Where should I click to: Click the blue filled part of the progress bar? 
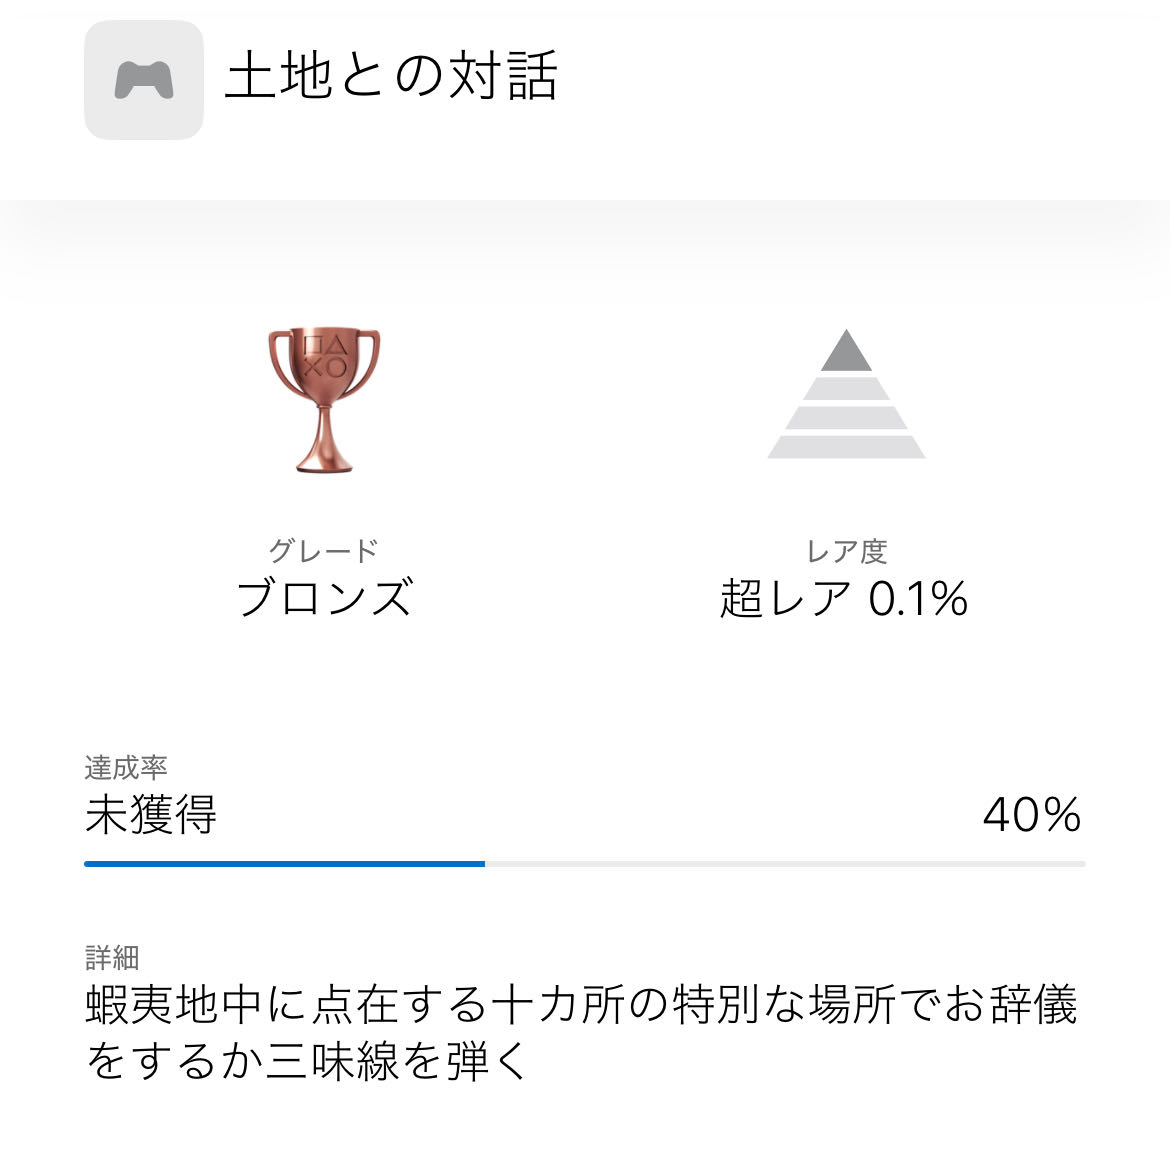click(284, 863)
